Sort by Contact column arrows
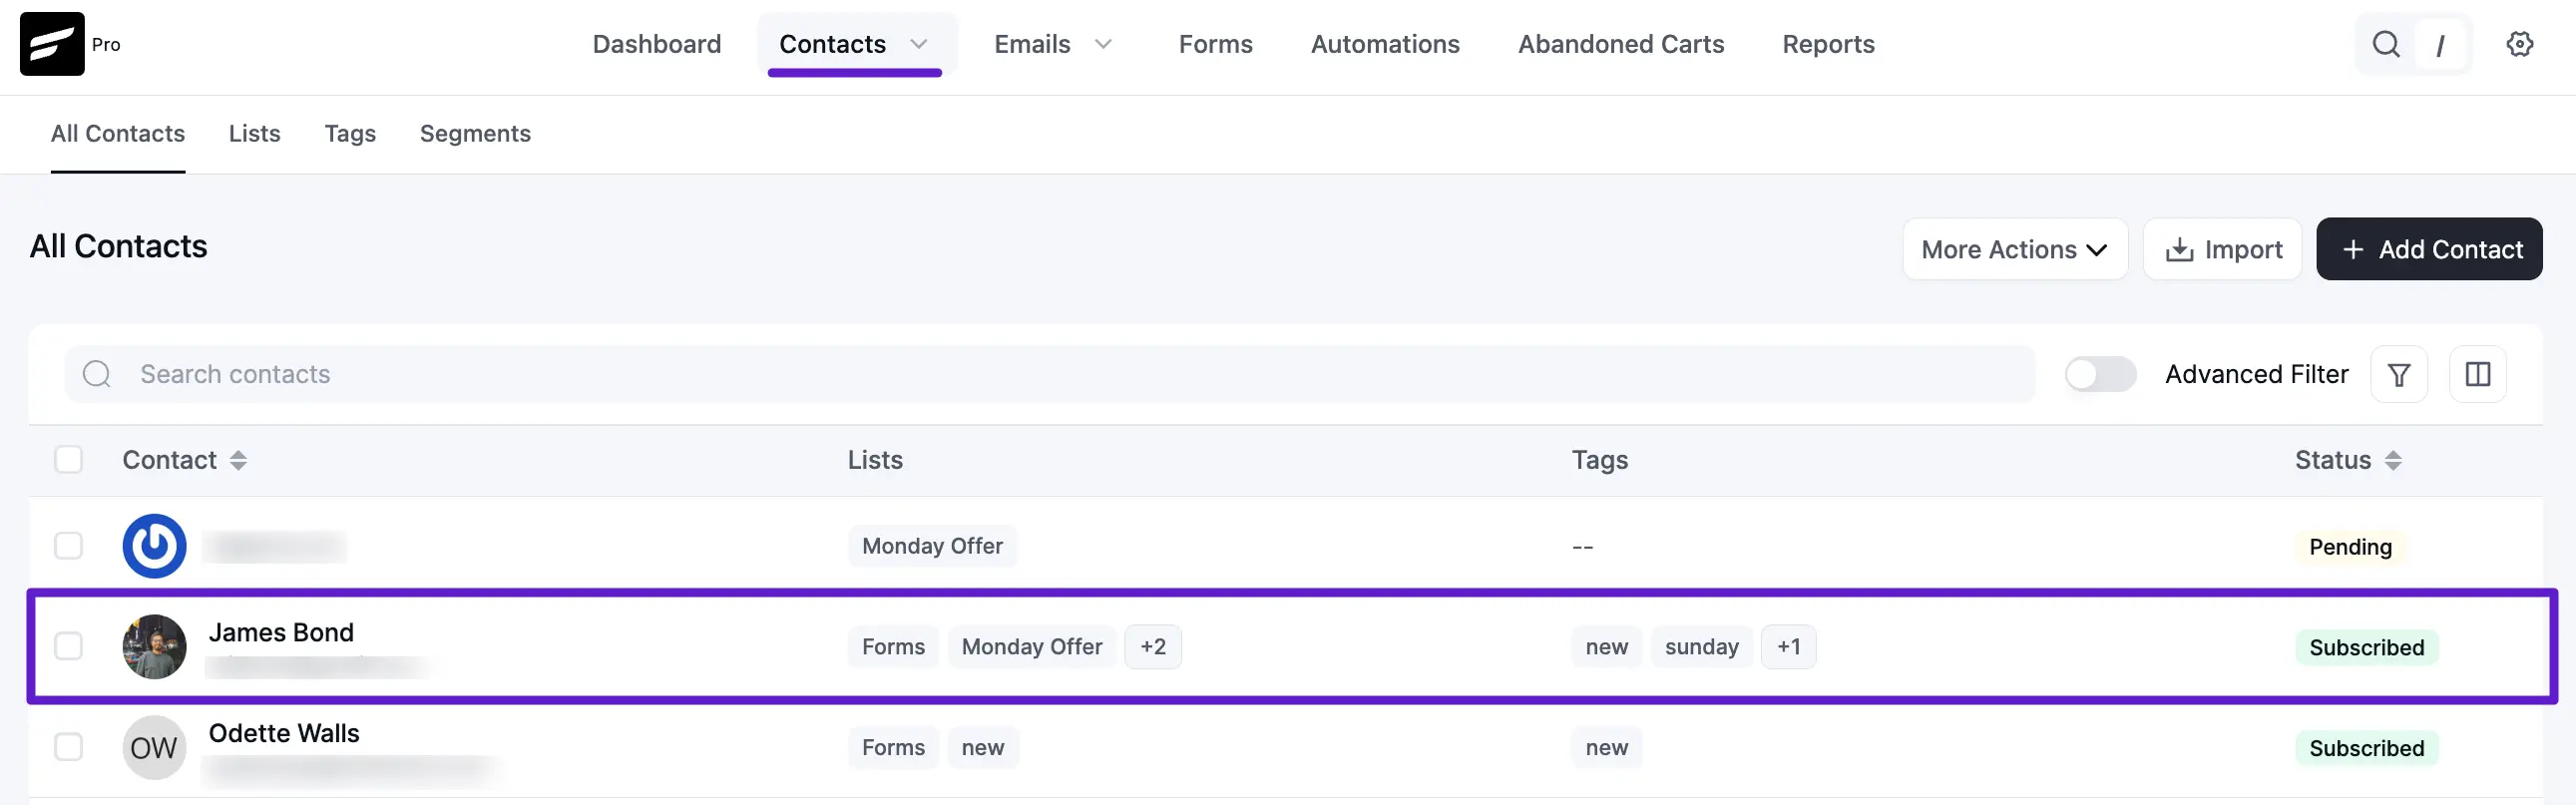Screen dimensions: 2576x805 tap(238, 460)
